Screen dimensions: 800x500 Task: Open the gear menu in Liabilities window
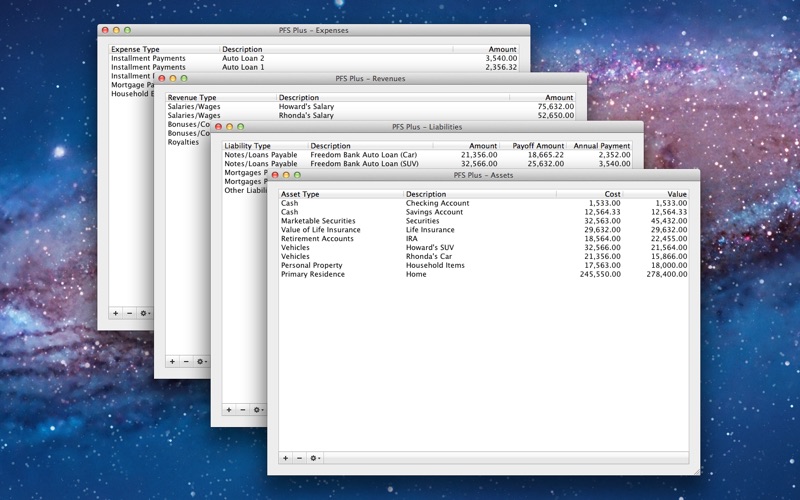tap(258, 409)
